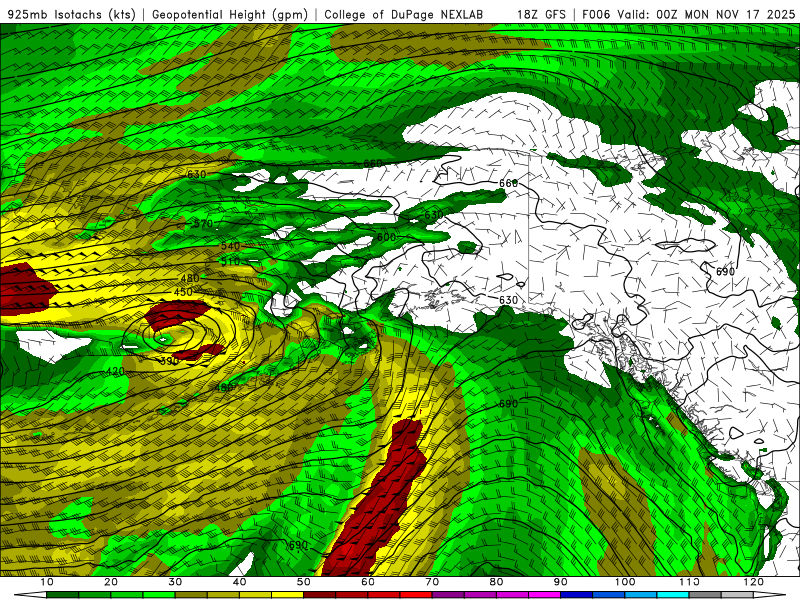Select the 'F006 Valid: 00Z MON NOV 17 2025' text
This screenshot has height=600, width=800.
688,14
